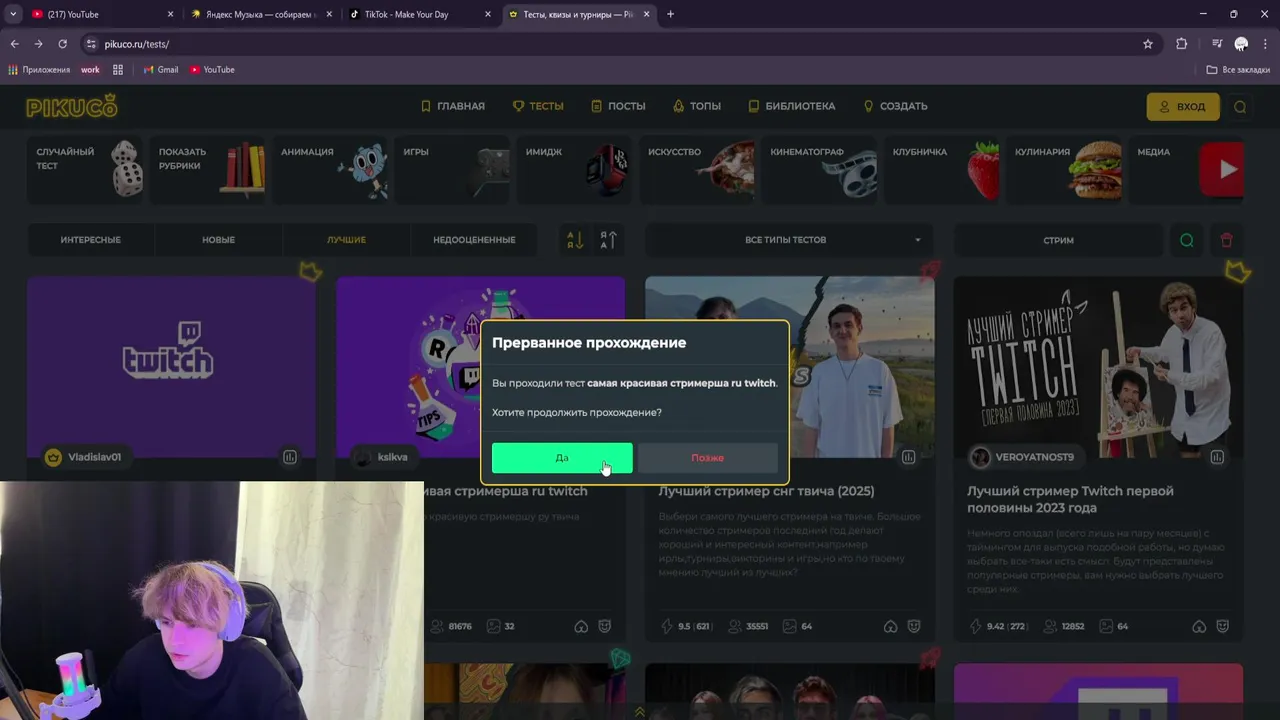Viewport: 1280px width, 720px height.
Task: Click the ВХОД login button
Action: (1183, 107)
